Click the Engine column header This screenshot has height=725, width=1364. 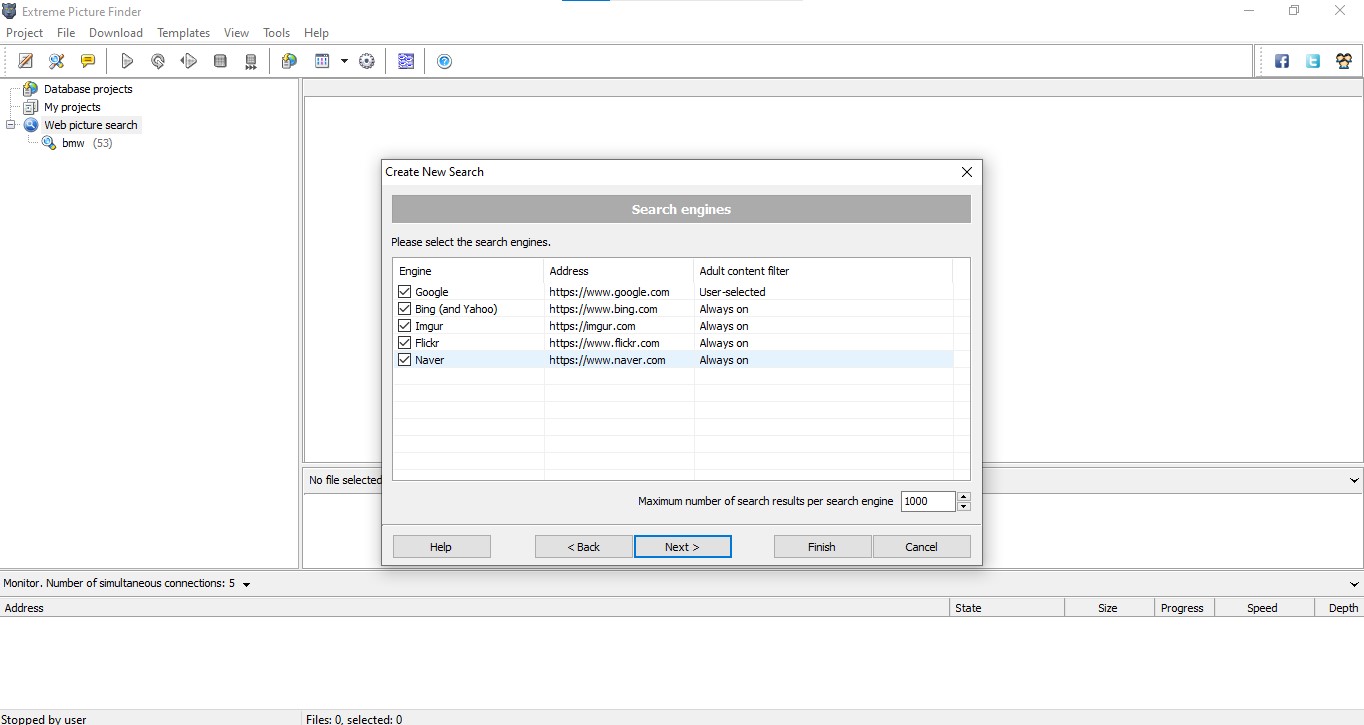(468, 271)
